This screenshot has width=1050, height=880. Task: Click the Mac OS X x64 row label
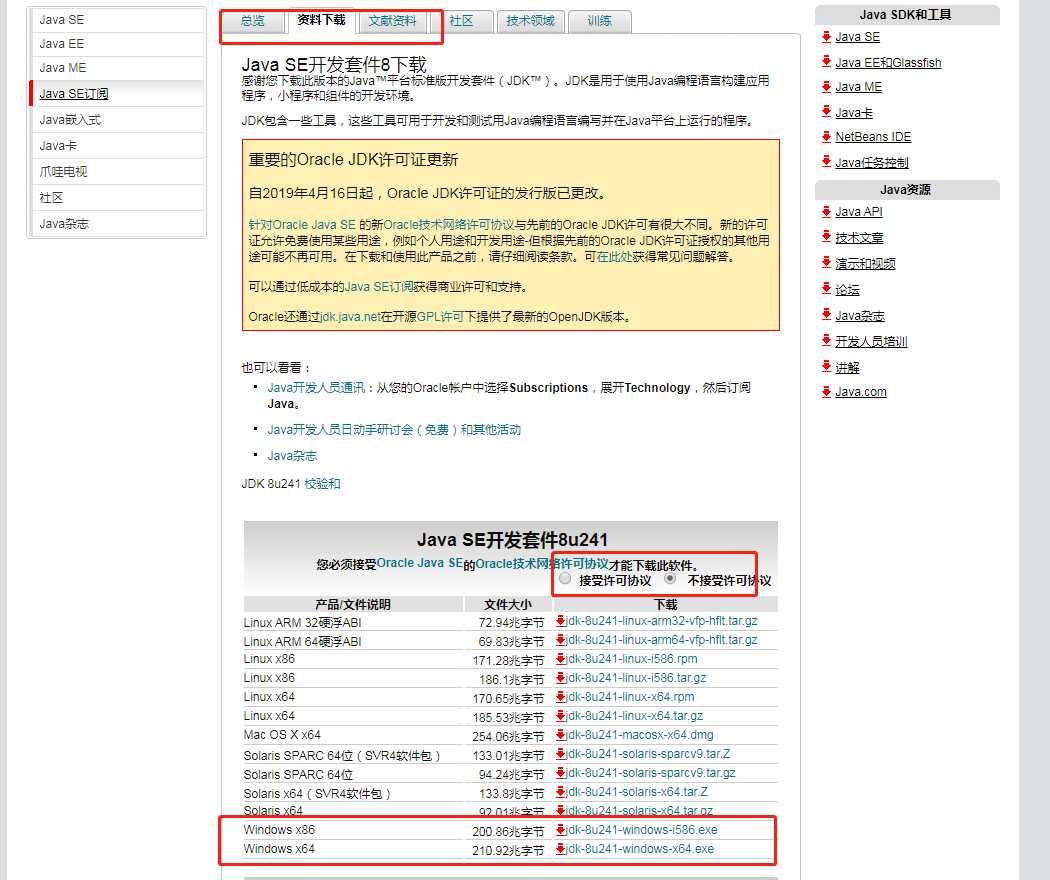click(x=282, y=735)
